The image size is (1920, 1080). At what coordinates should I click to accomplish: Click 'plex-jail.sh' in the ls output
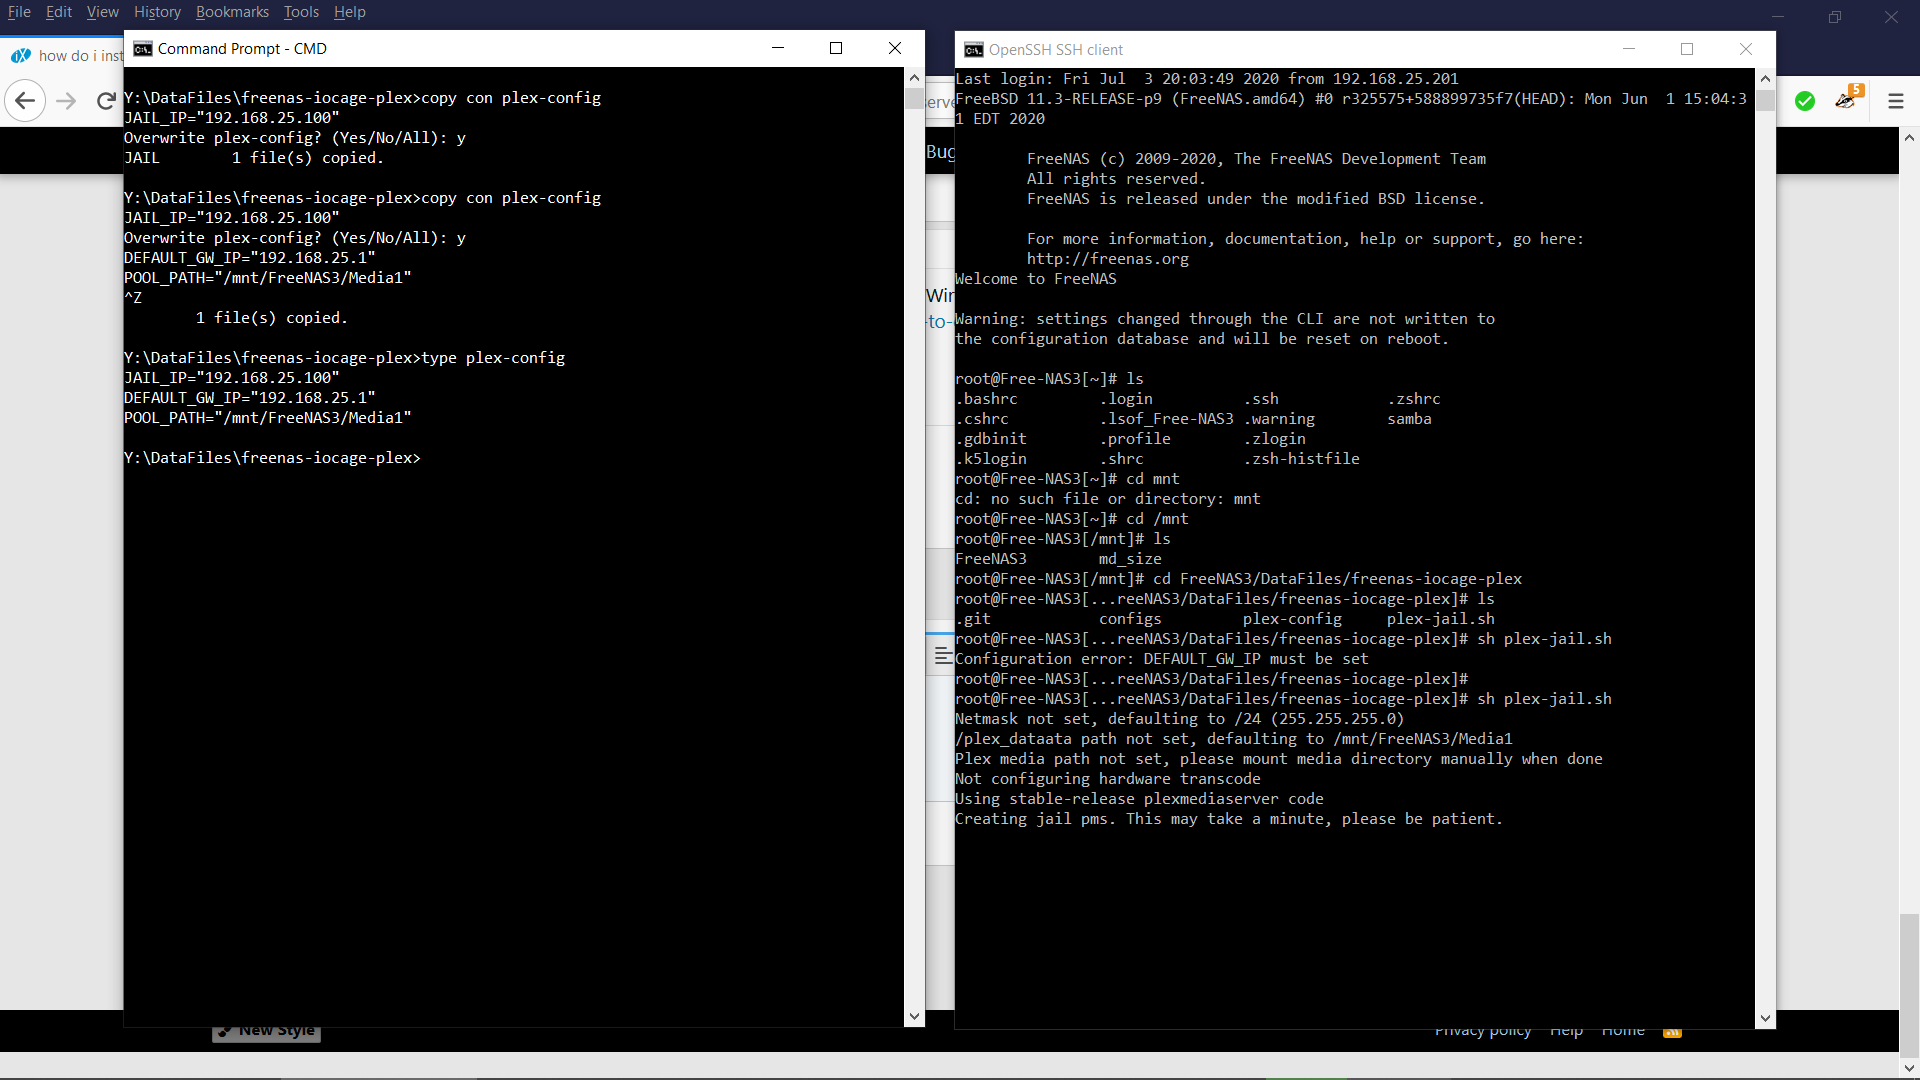(1441, 619)
